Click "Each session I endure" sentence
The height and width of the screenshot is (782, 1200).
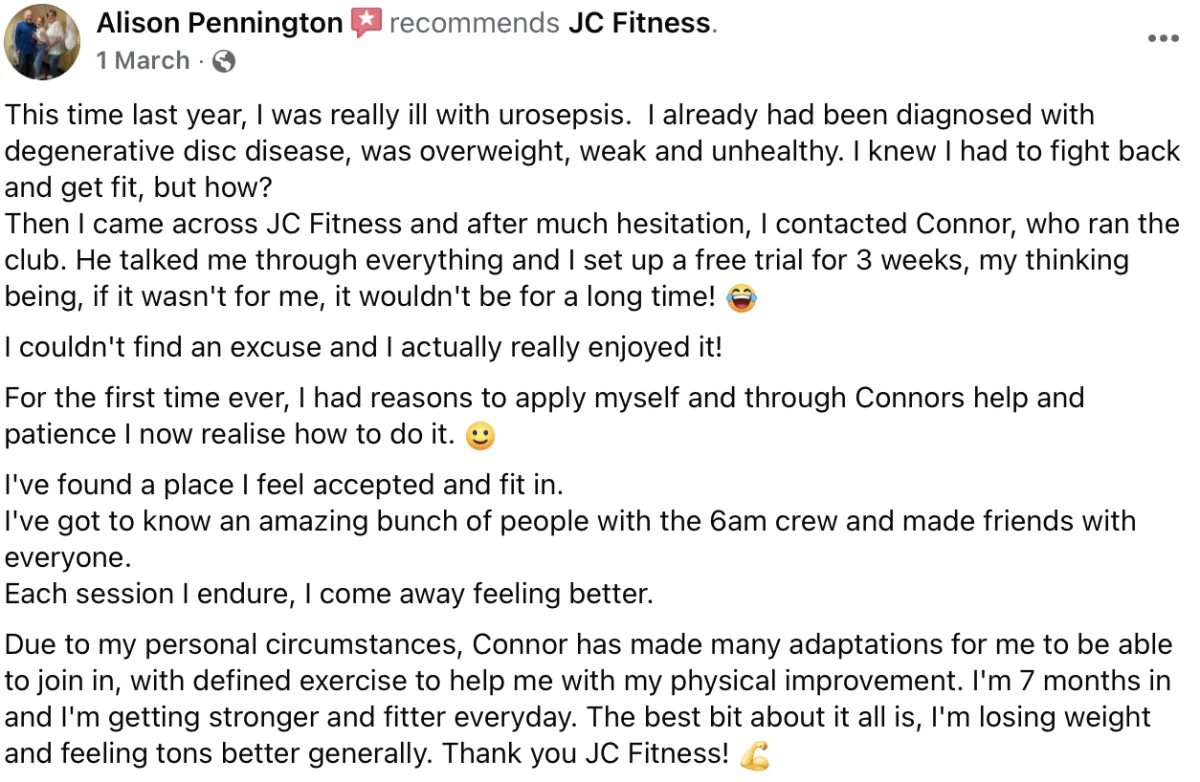coord(329,595)
